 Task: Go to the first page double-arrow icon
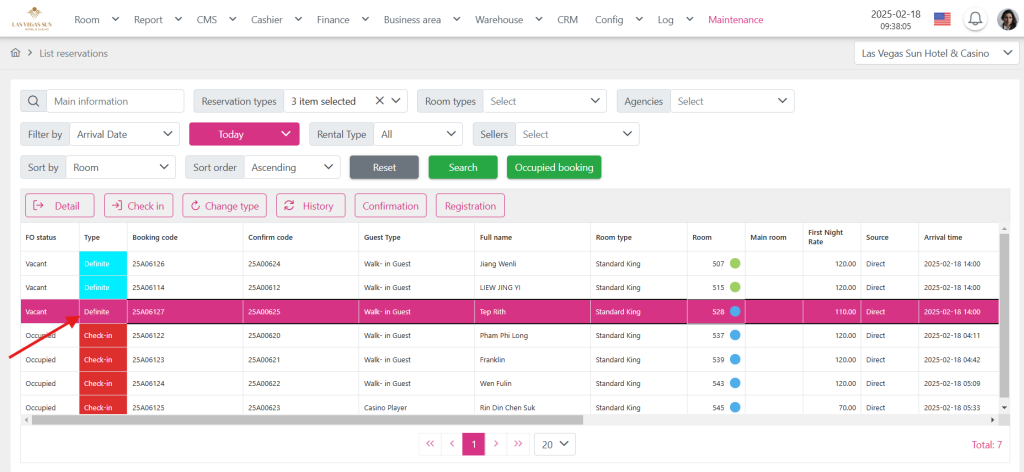point(430,443)
